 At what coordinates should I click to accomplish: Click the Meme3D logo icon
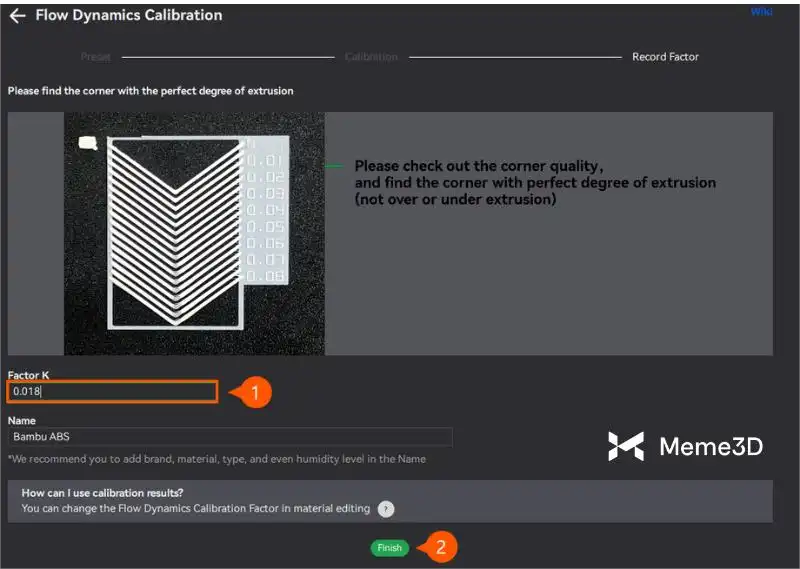[626, 446]
